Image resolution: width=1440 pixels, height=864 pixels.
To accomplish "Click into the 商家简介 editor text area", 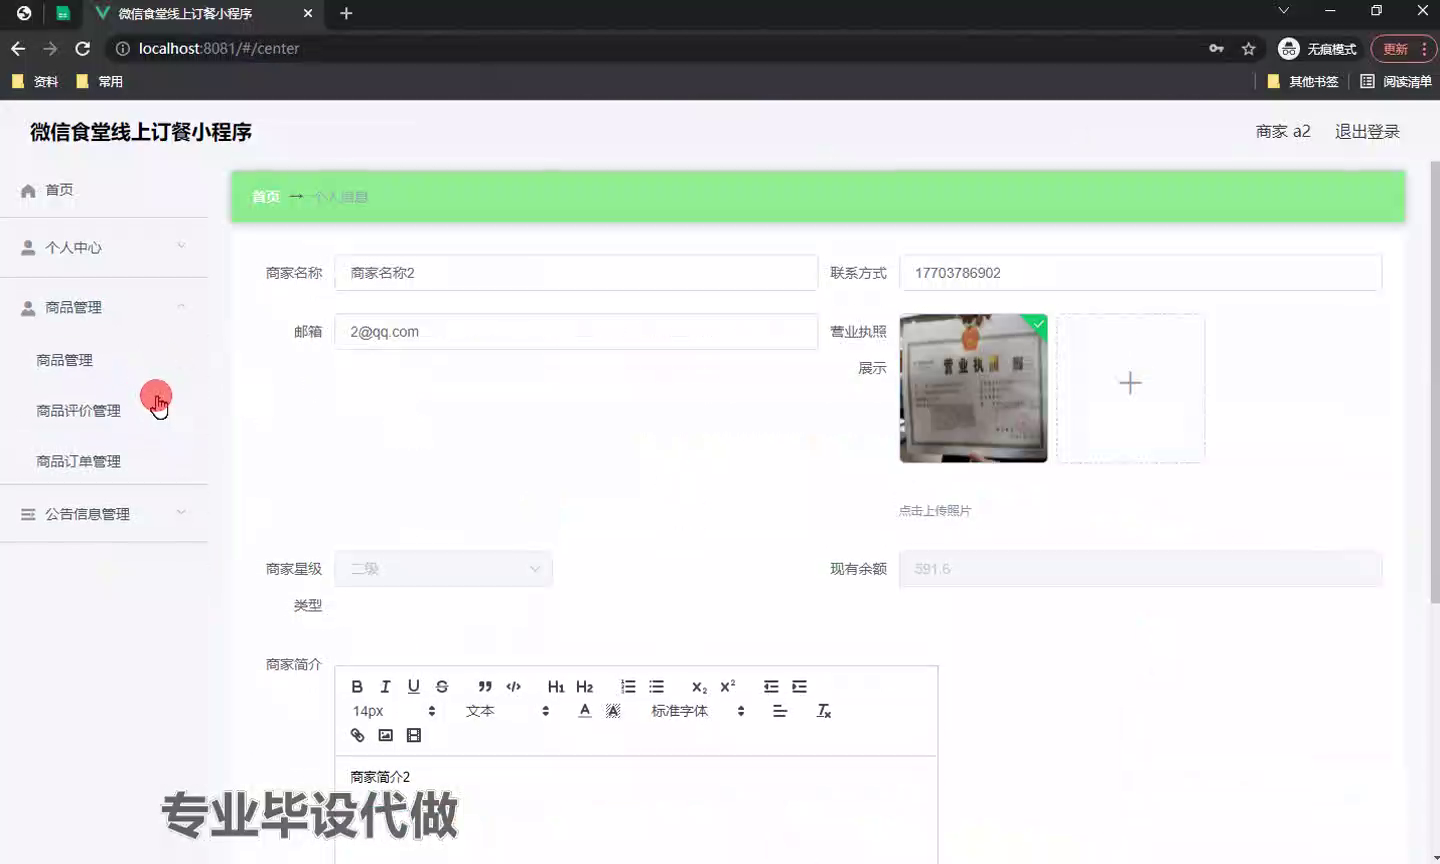I will 636,810.
